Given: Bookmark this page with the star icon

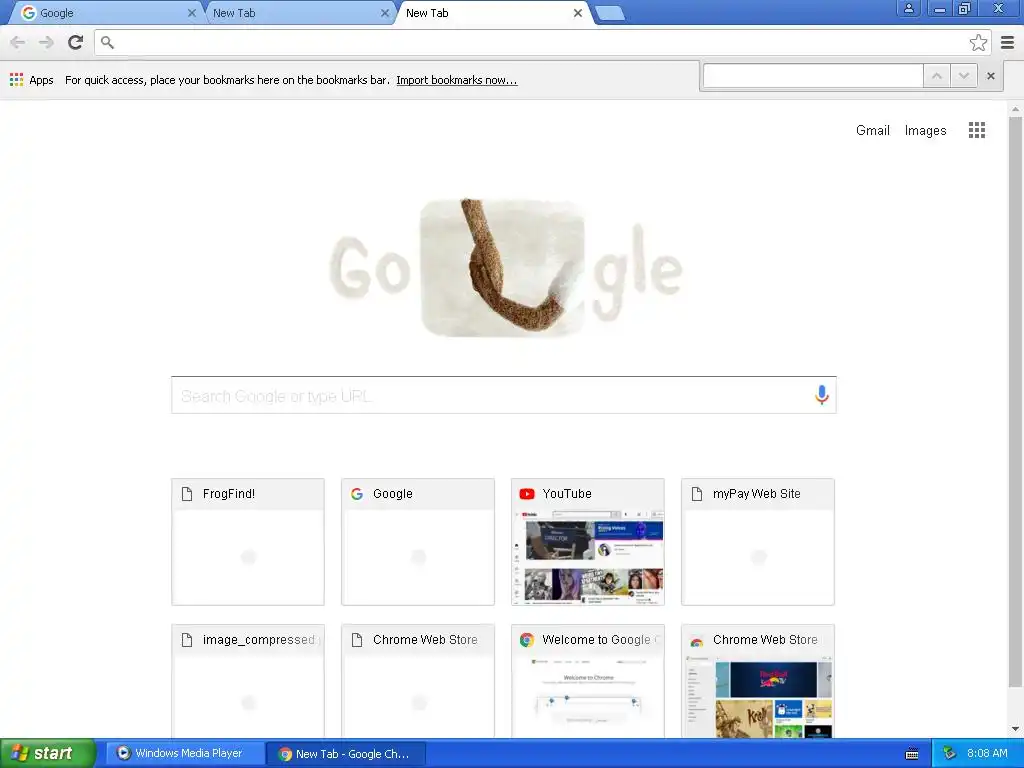Looking at the screenshot, I should tap(978, 42).
